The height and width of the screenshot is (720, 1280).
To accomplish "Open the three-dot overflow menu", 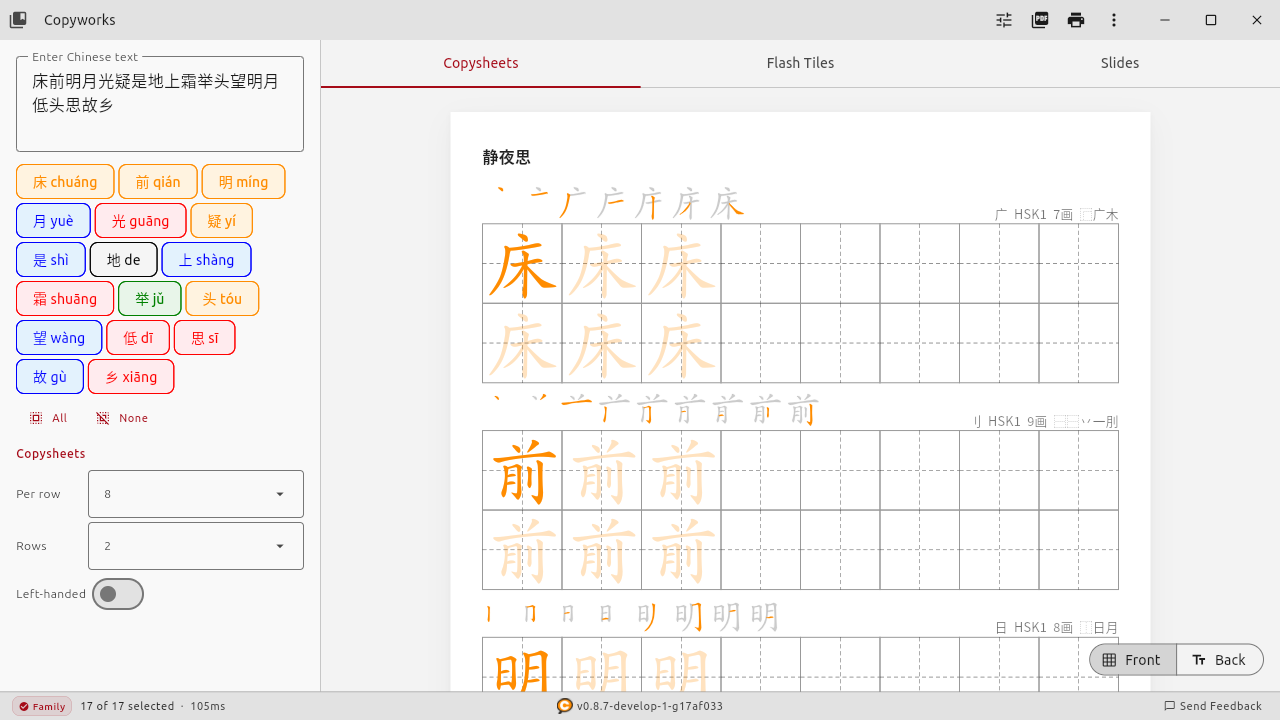I will (x=1113, y=19).
